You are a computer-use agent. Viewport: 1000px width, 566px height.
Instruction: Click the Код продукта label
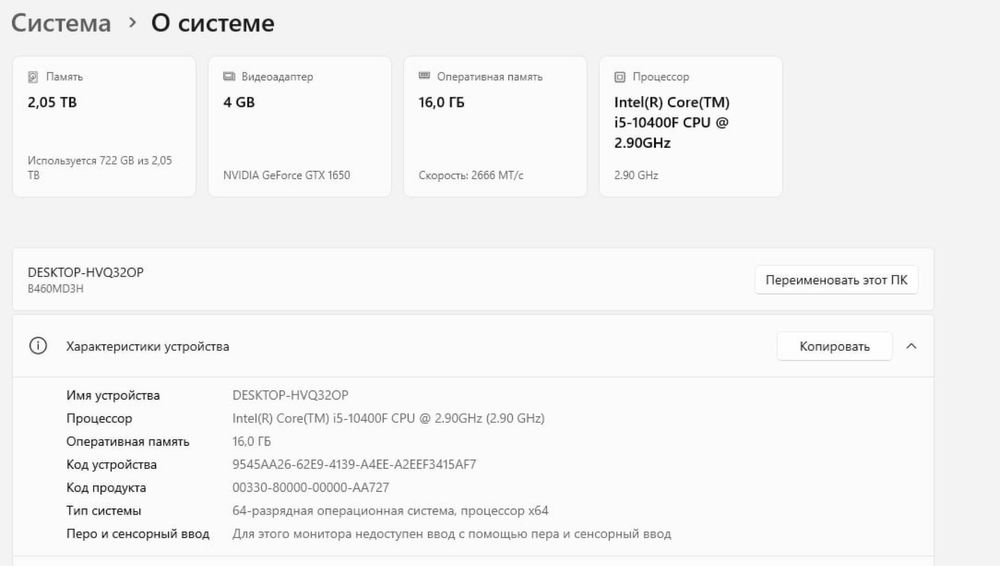click(x=106, y=488)
